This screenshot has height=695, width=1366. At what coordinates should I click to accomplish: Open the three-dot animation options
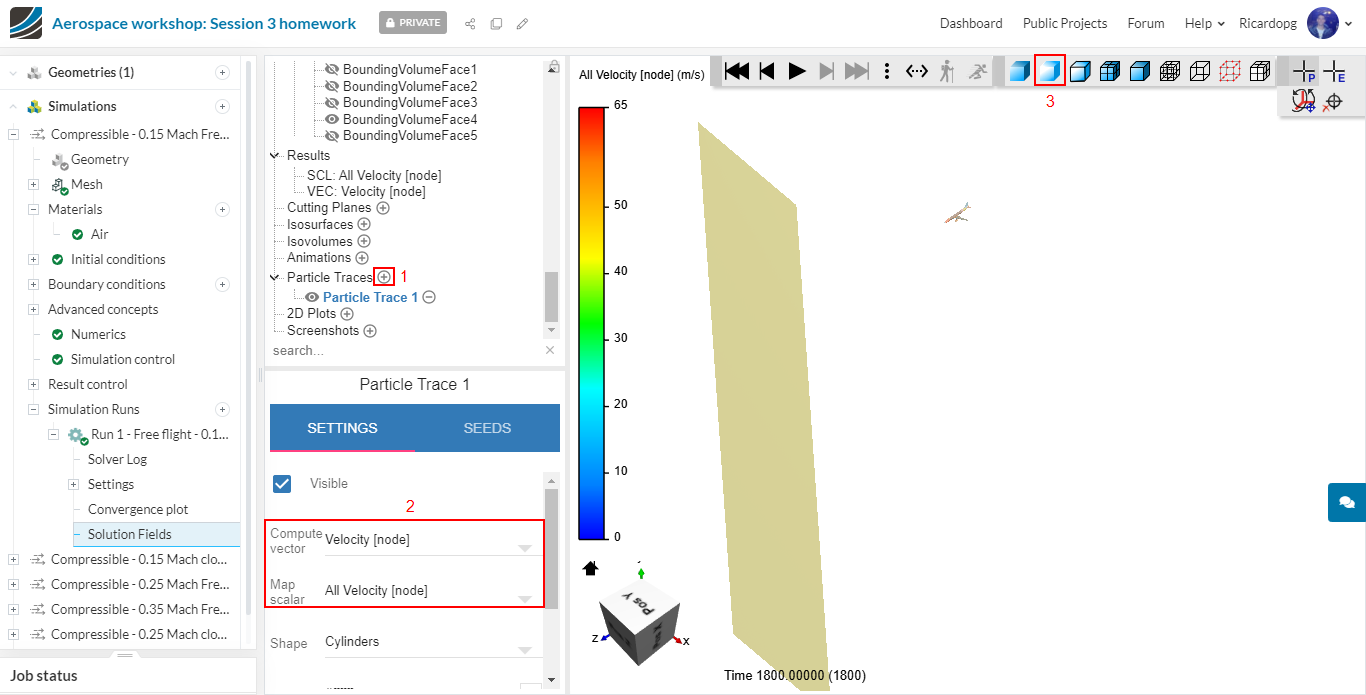coord(887,71)
